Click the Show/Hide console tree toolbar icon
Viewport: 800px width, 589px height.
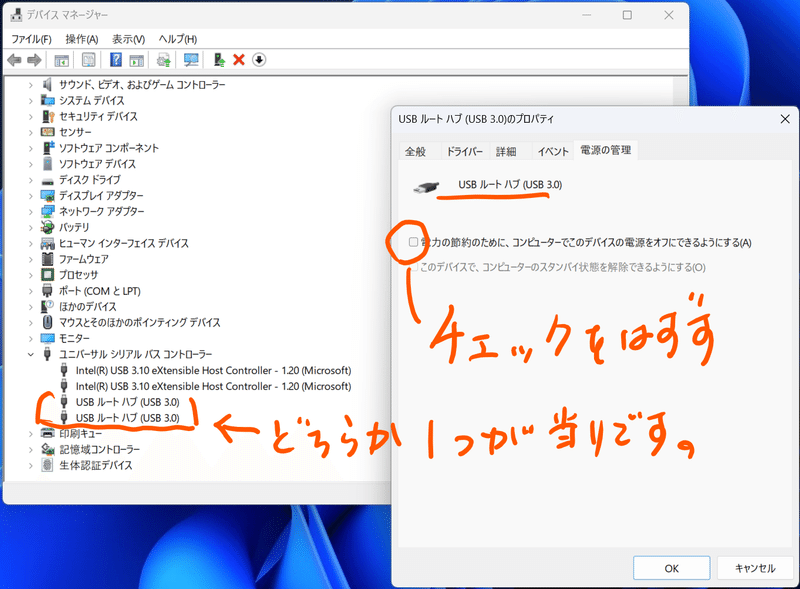point(62,60)
